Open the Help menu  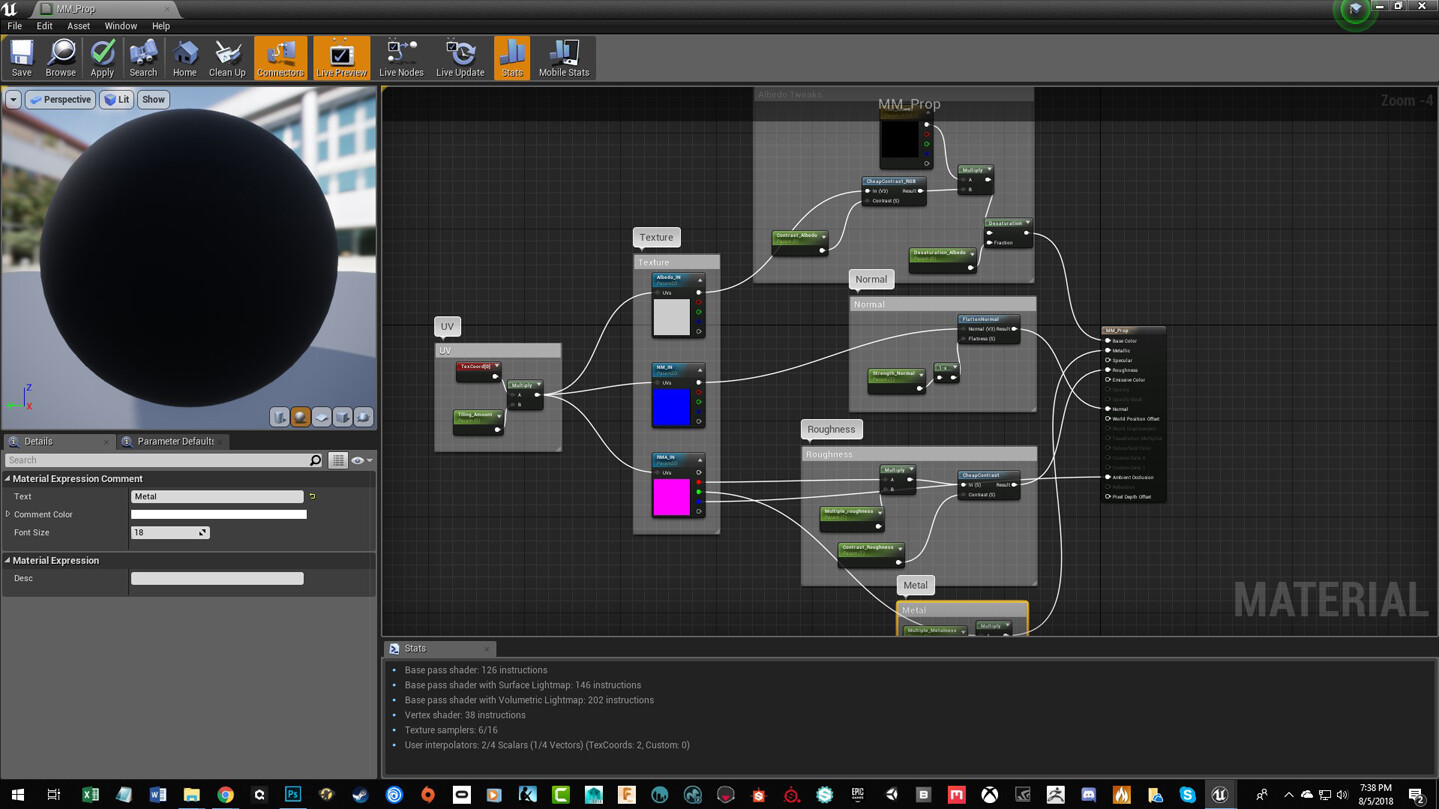[x=161, y=26]
